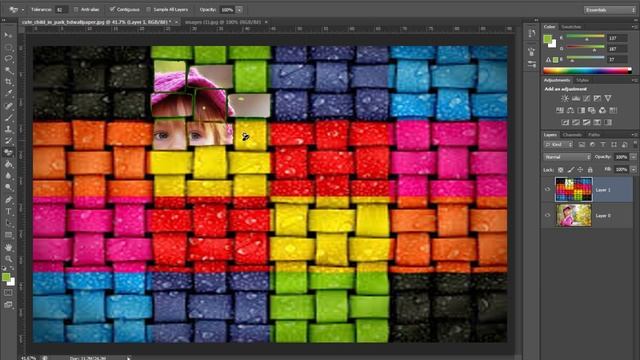
Task: Select the Paint Bucket tool
Action: coord(8,164)
